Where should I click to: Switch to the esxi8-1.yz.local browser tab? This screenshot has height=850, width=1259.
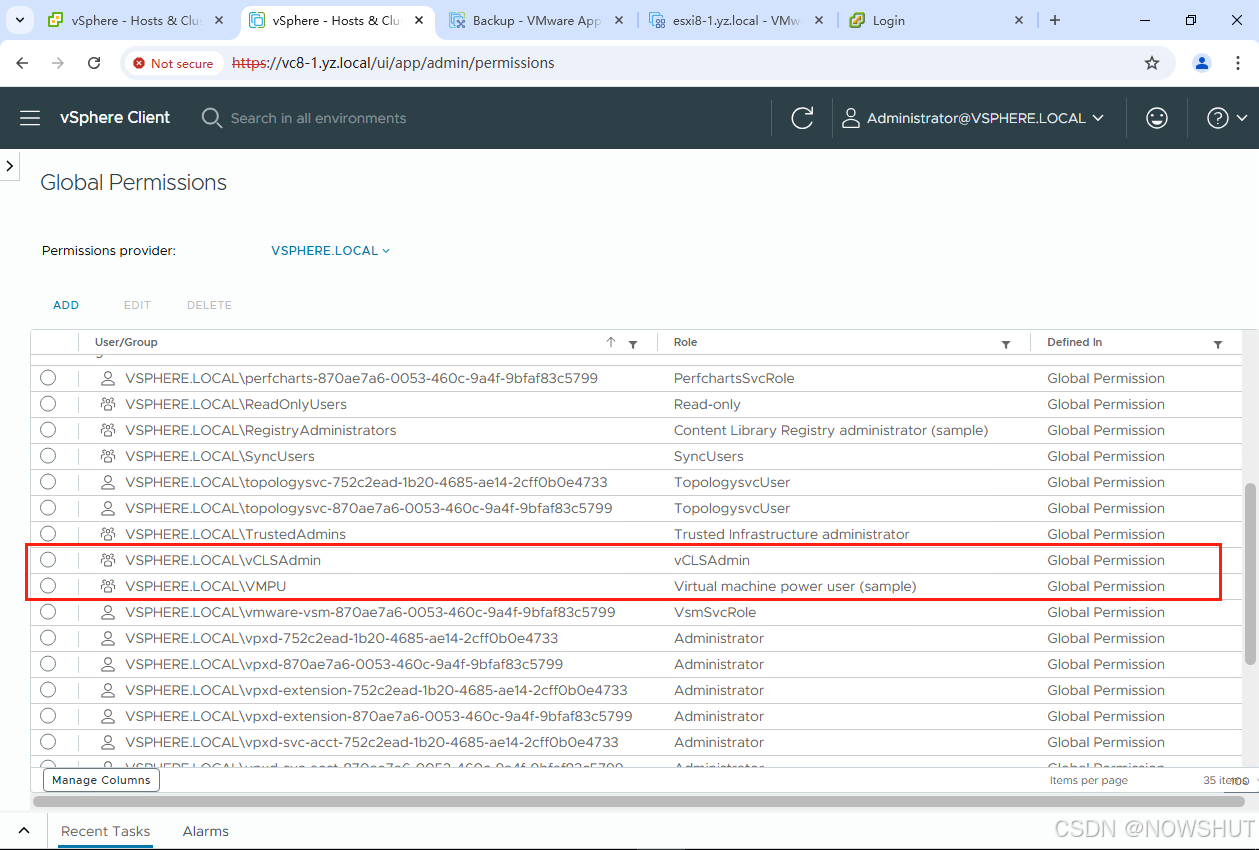pyautogui.click(x=737, y=20)
